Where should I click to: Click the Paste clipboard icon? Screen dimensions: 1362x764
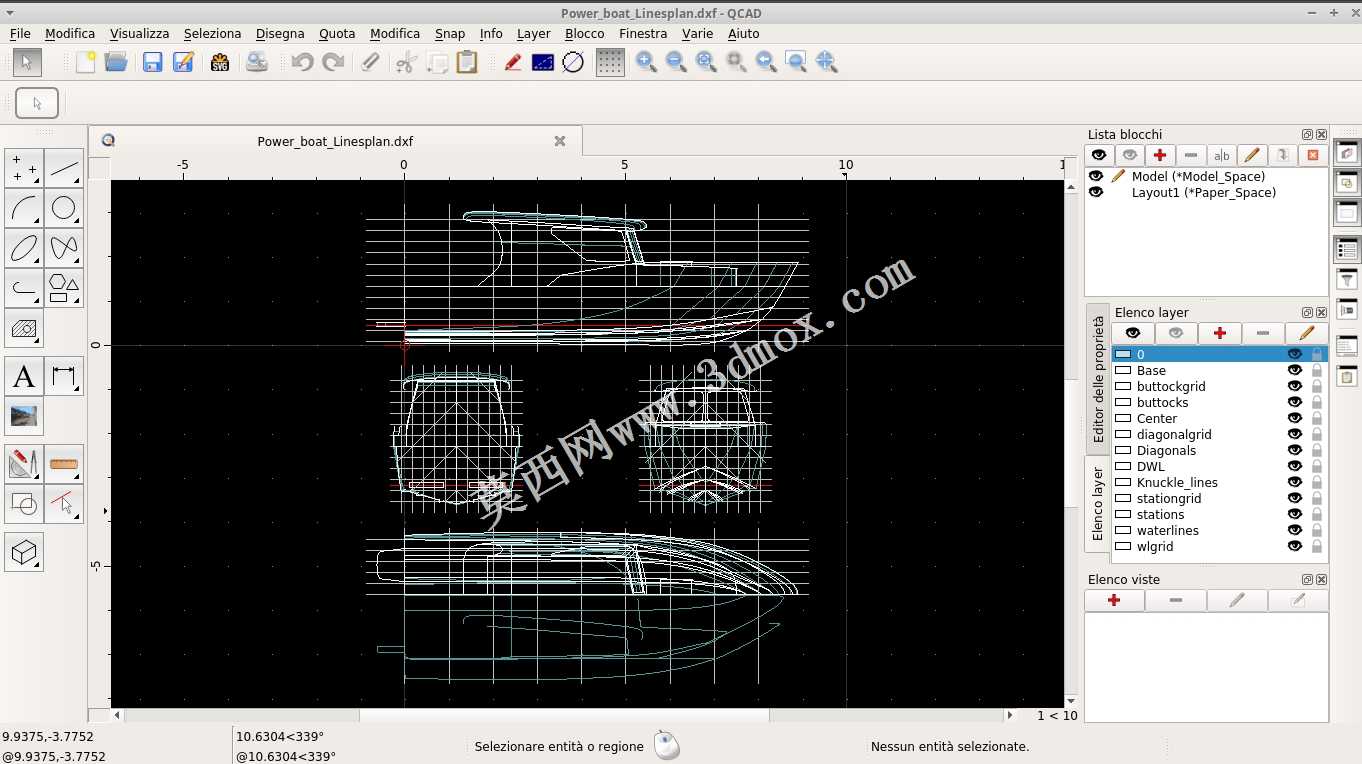pos(467,62)
